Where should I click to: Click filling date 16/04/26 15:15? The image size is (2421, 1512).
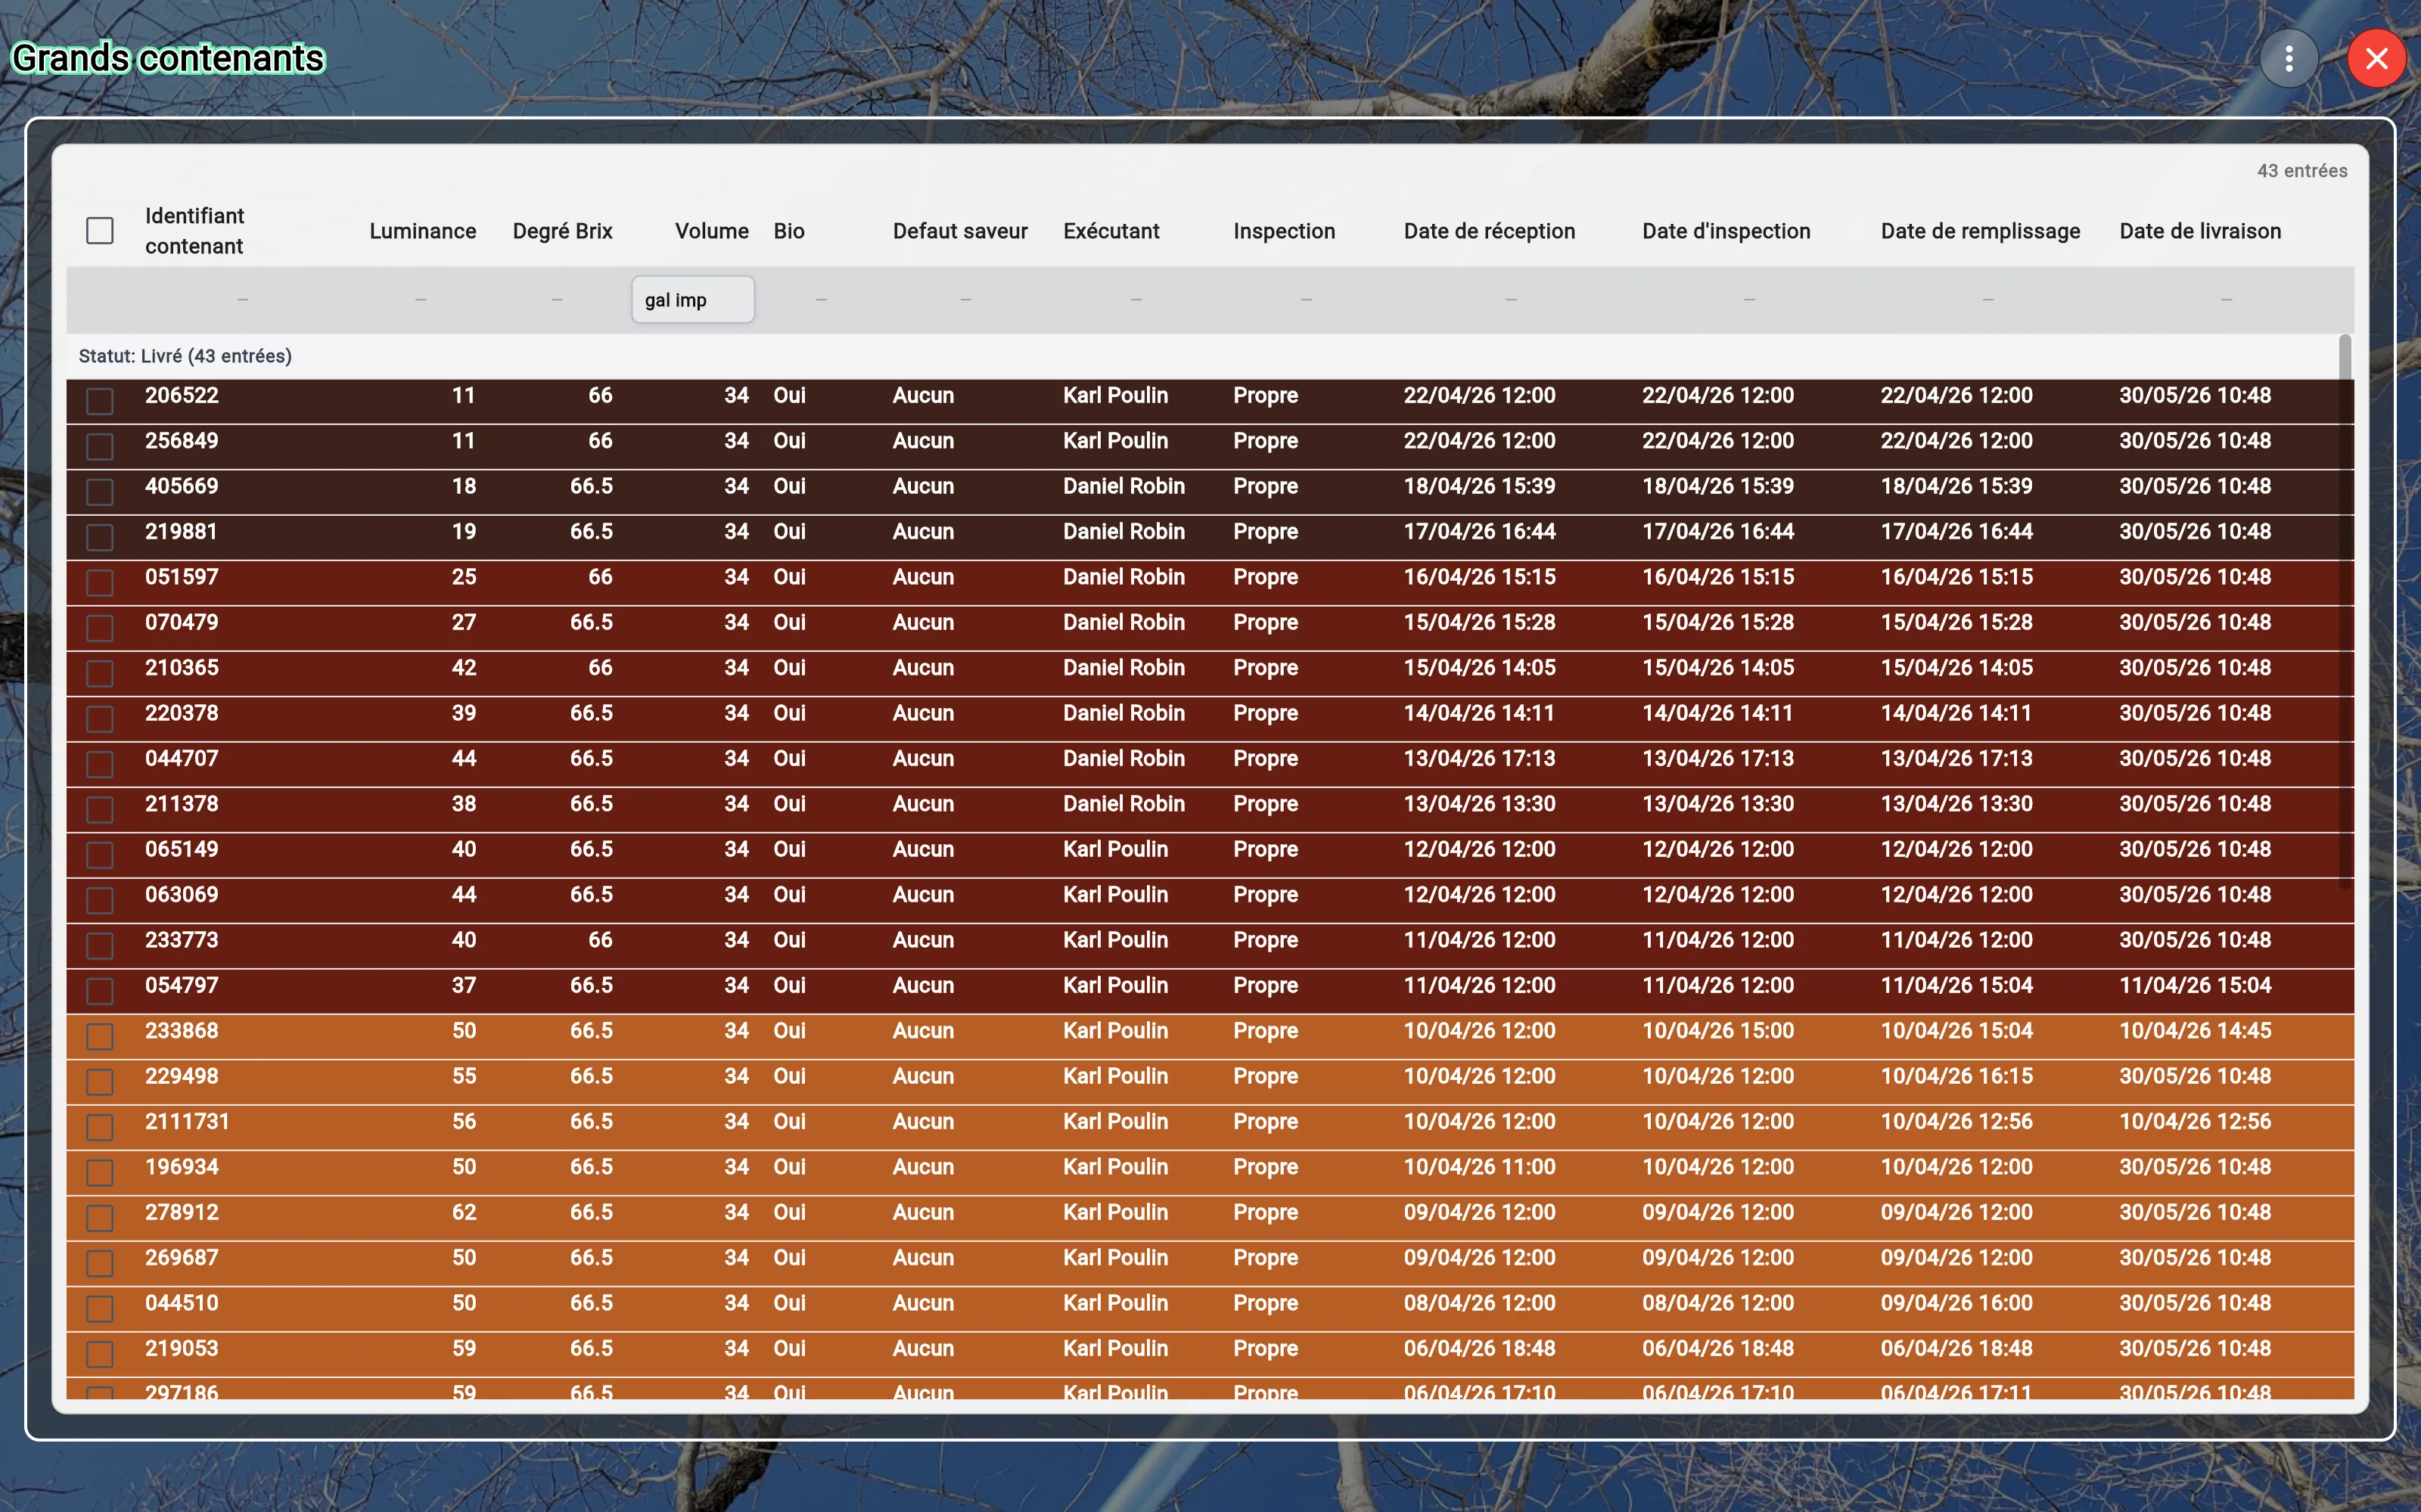pos(1956,577)
